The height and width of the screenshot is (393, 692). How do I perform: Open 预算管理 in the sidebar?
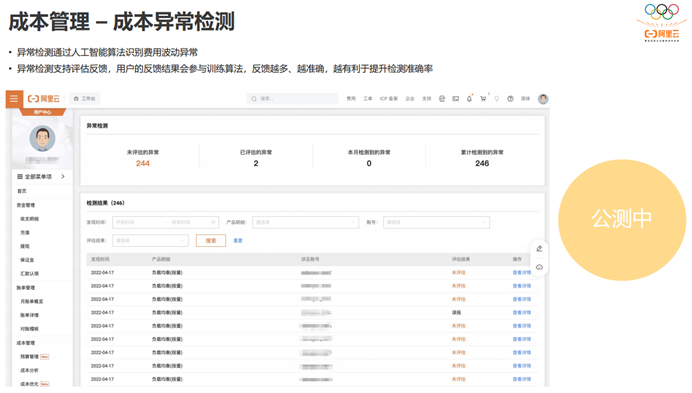click(30, 357)
